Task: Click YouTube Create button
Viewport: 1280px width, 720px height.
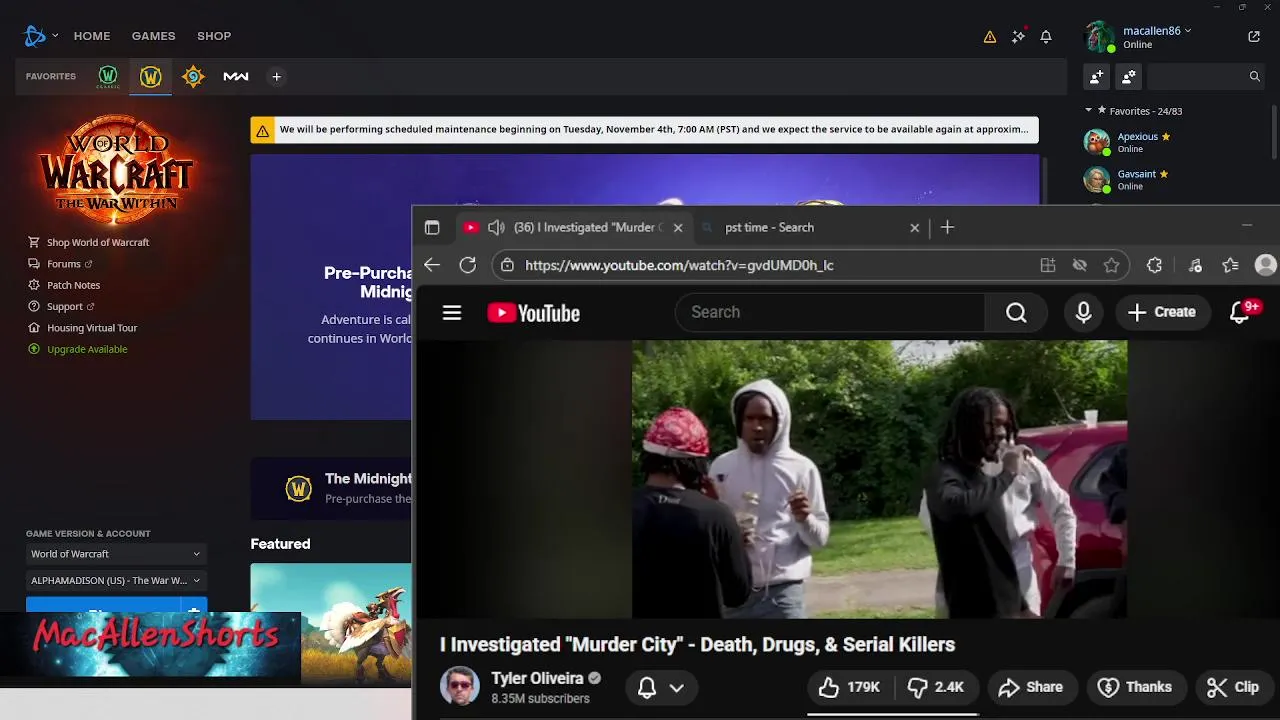Action: point(1161,313)
